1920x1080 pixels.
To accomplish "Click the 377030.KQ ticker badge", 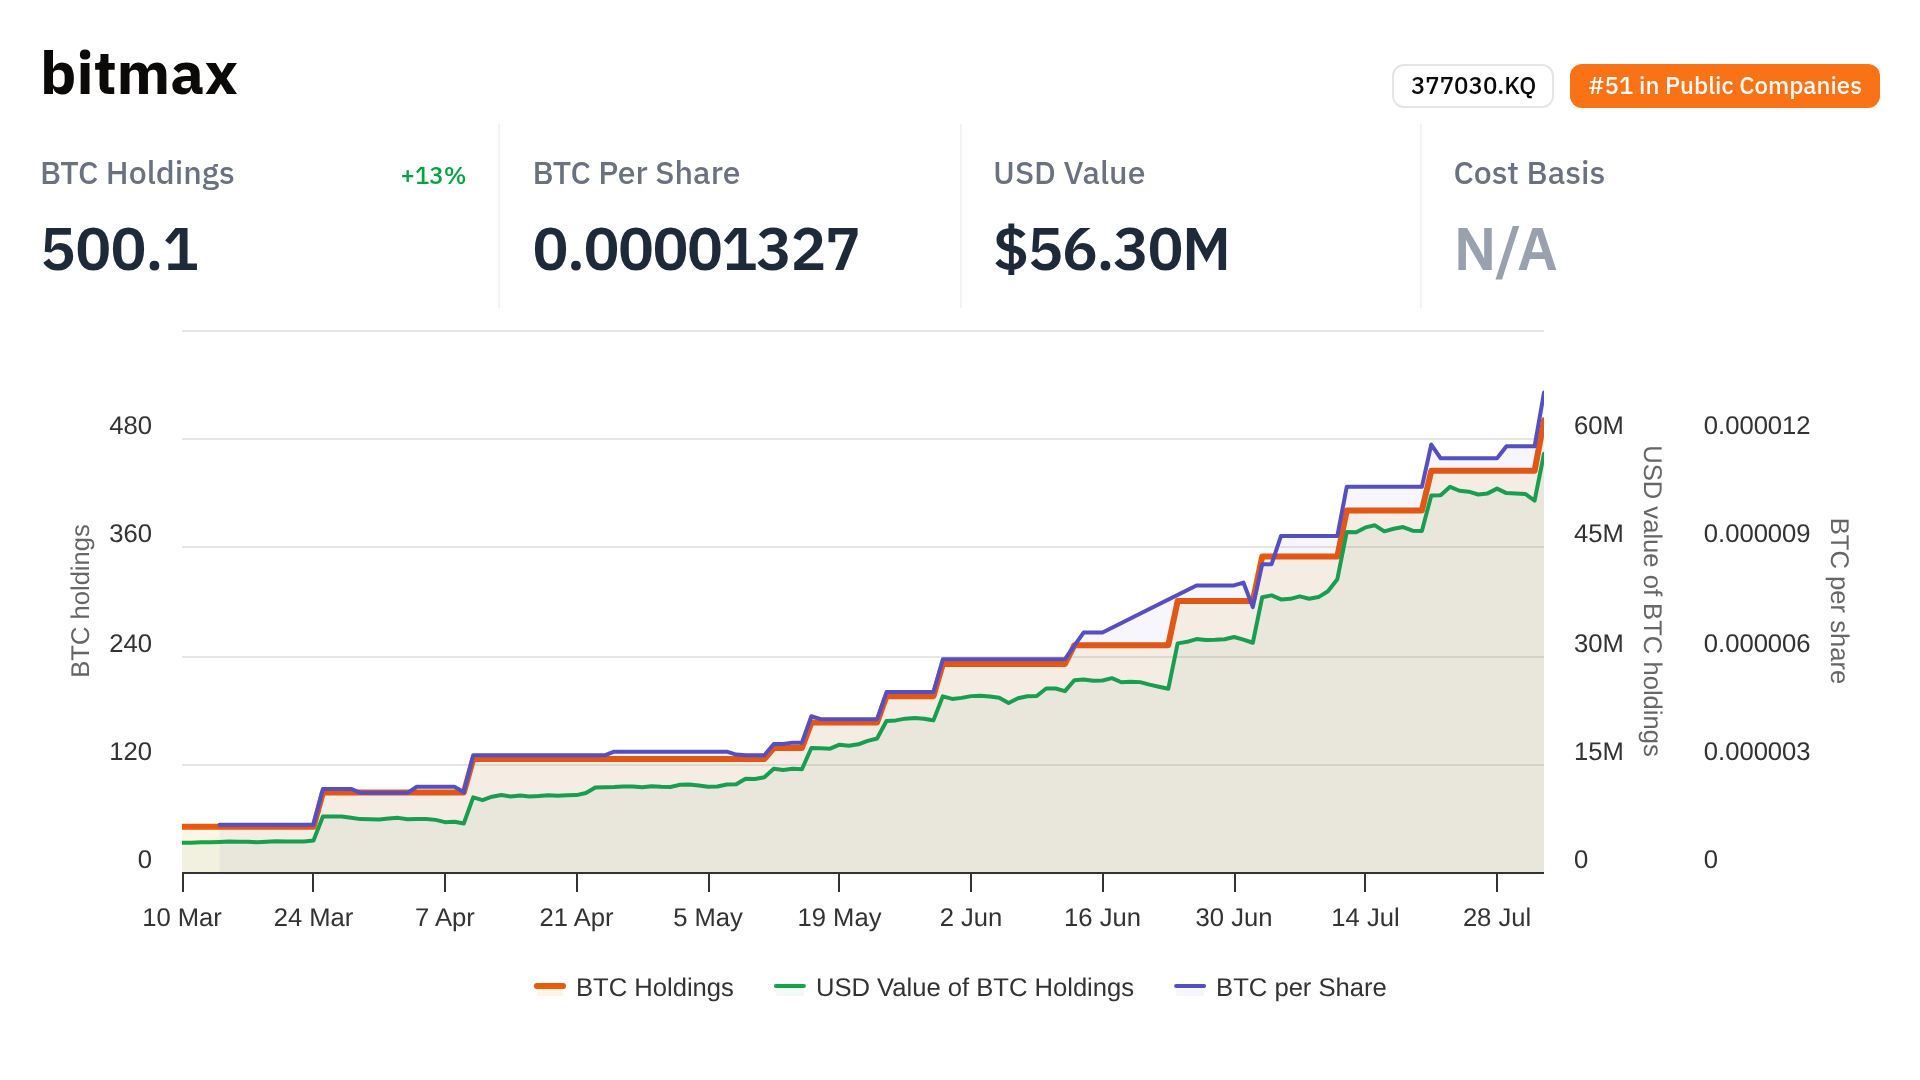I will [x=1472, y=86].
